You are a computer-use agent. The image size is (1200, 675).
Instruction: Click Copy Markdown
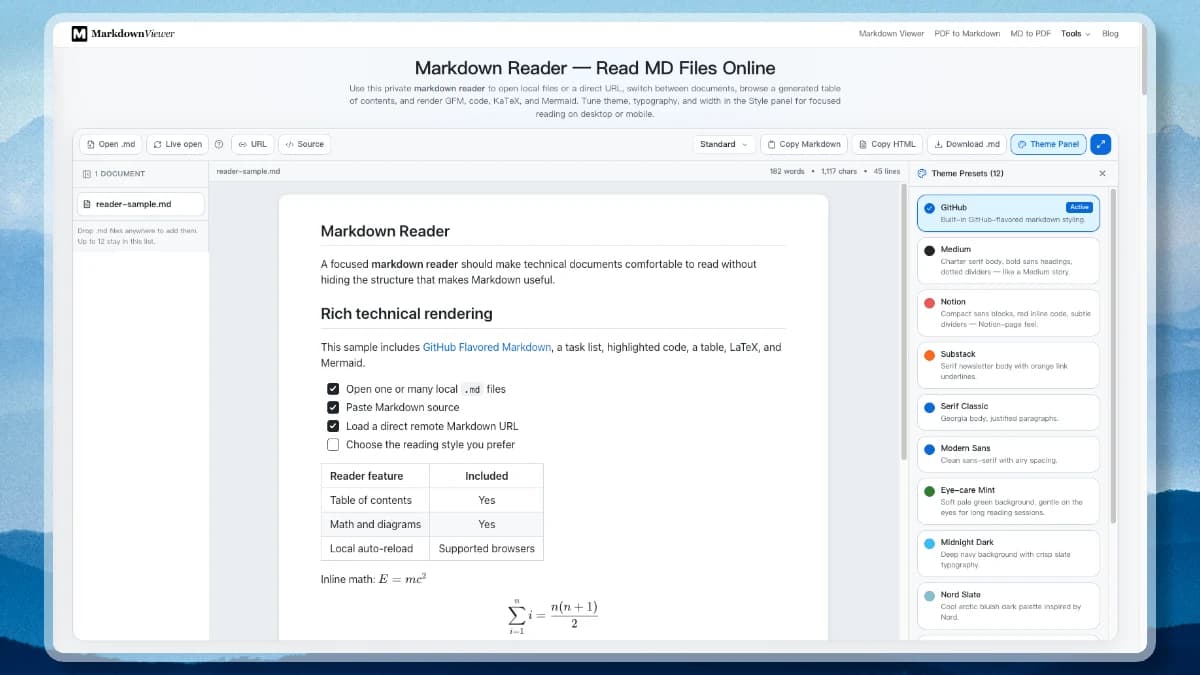[x=804, y=144]
